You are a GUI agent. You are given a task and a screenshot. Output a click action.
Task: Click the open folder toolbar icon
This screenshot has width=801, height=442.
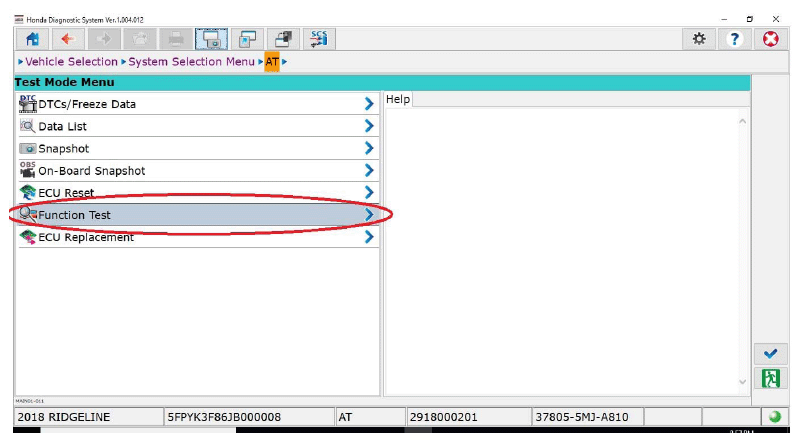[x=139, y=39]
